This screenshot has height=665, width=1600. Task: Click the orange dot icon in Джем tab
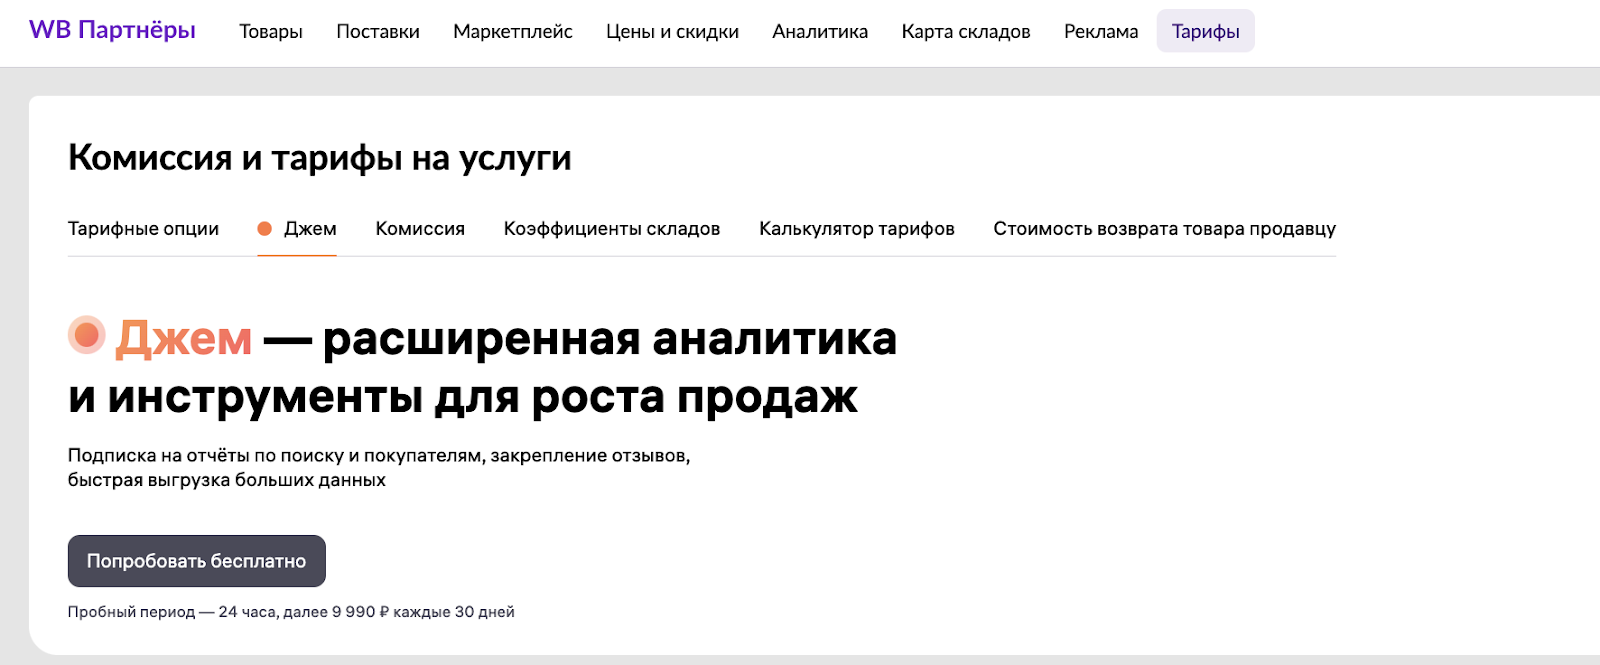coord(265,228)
